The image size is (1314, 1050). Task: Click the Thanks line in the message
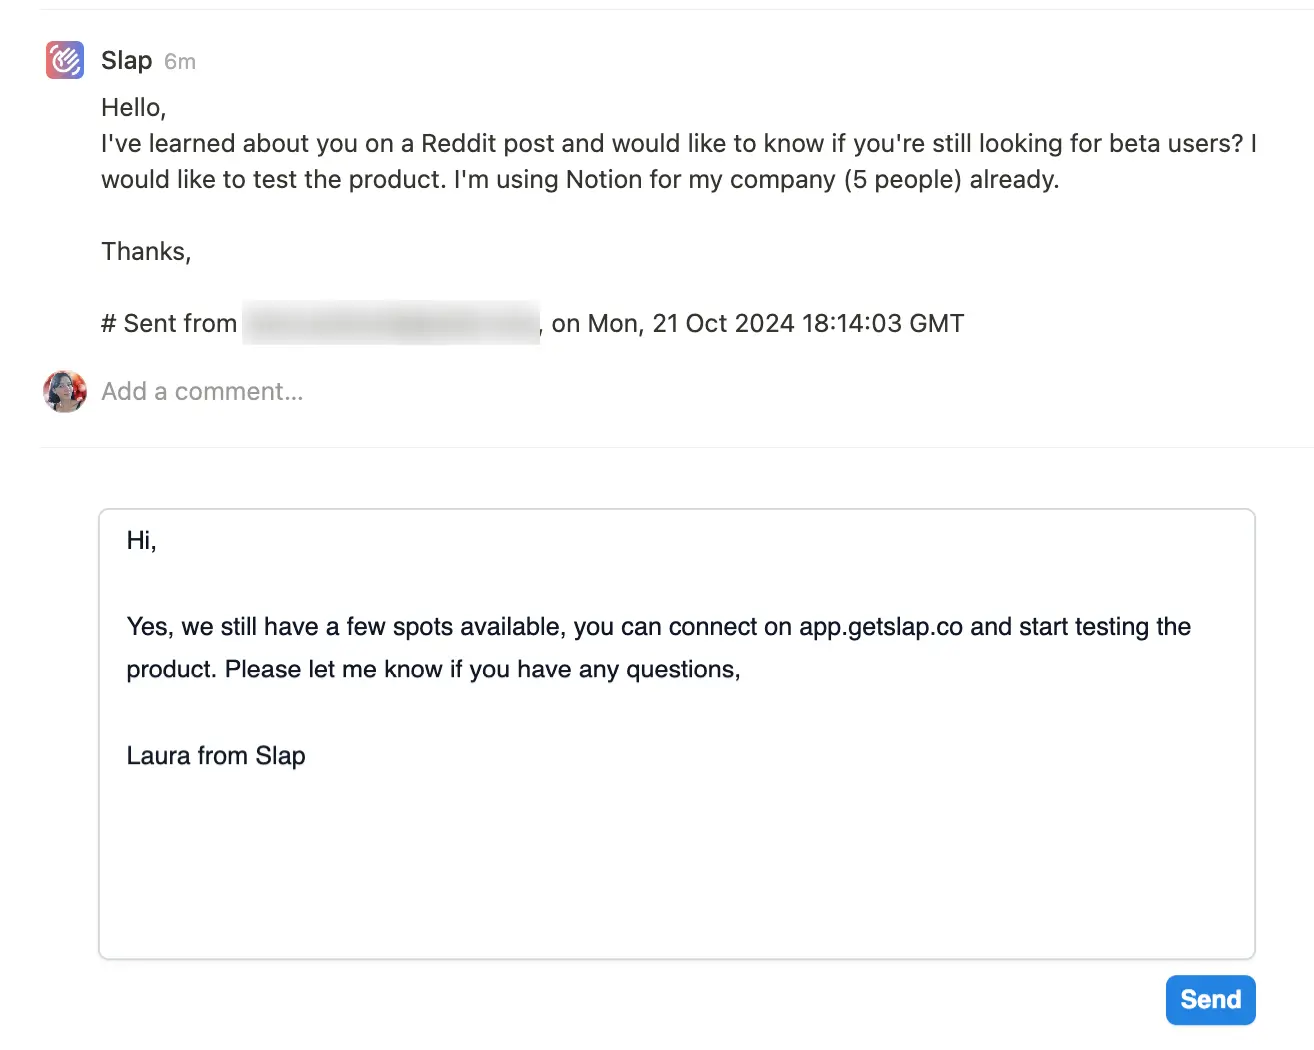[146, 251]
